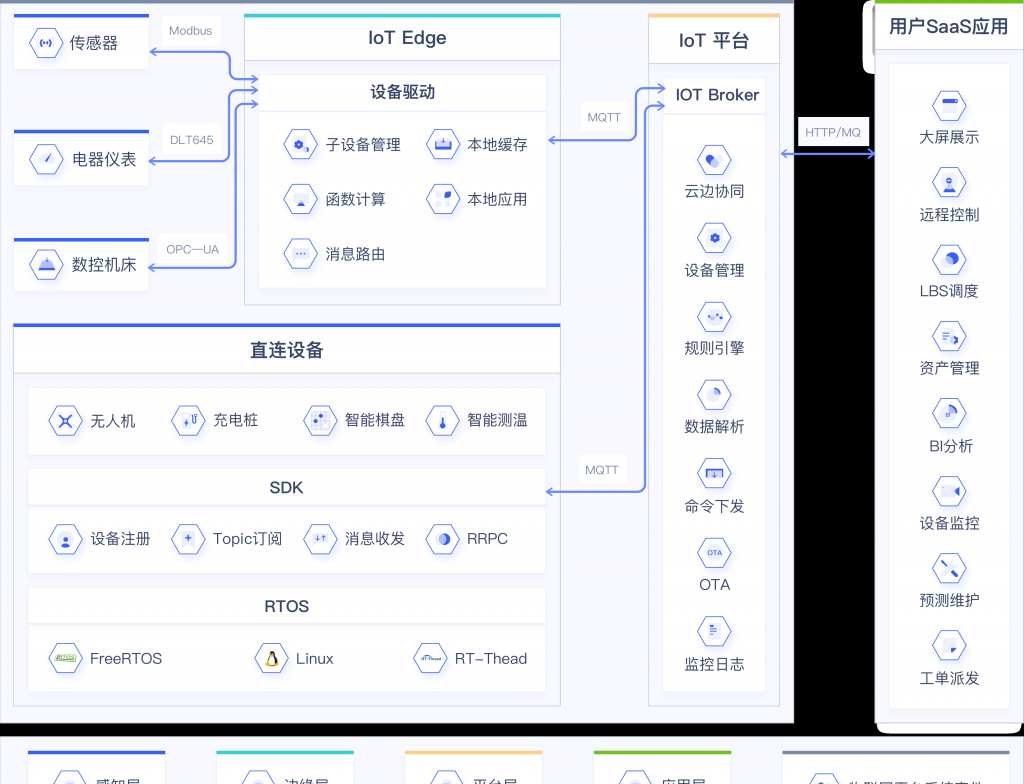
Task: Click the 设备监控 camera icon
Action: 950,491
